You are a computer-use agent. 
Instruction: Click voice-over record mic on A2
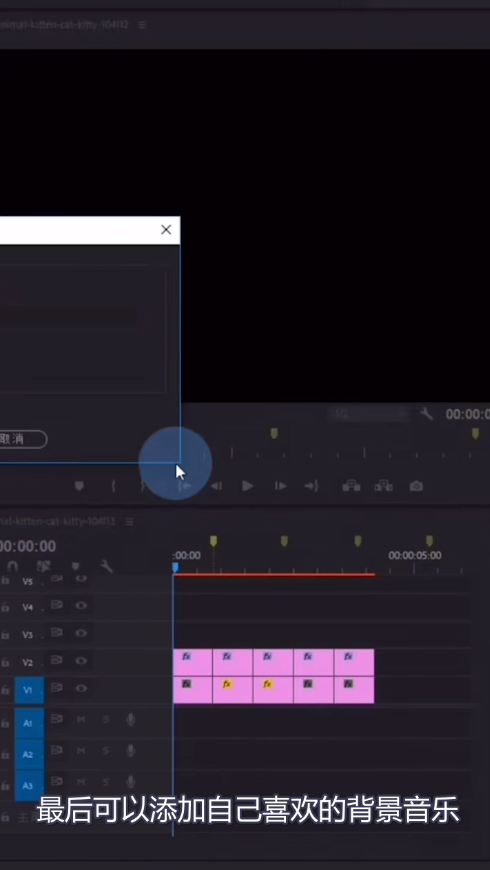click(131, 751)
